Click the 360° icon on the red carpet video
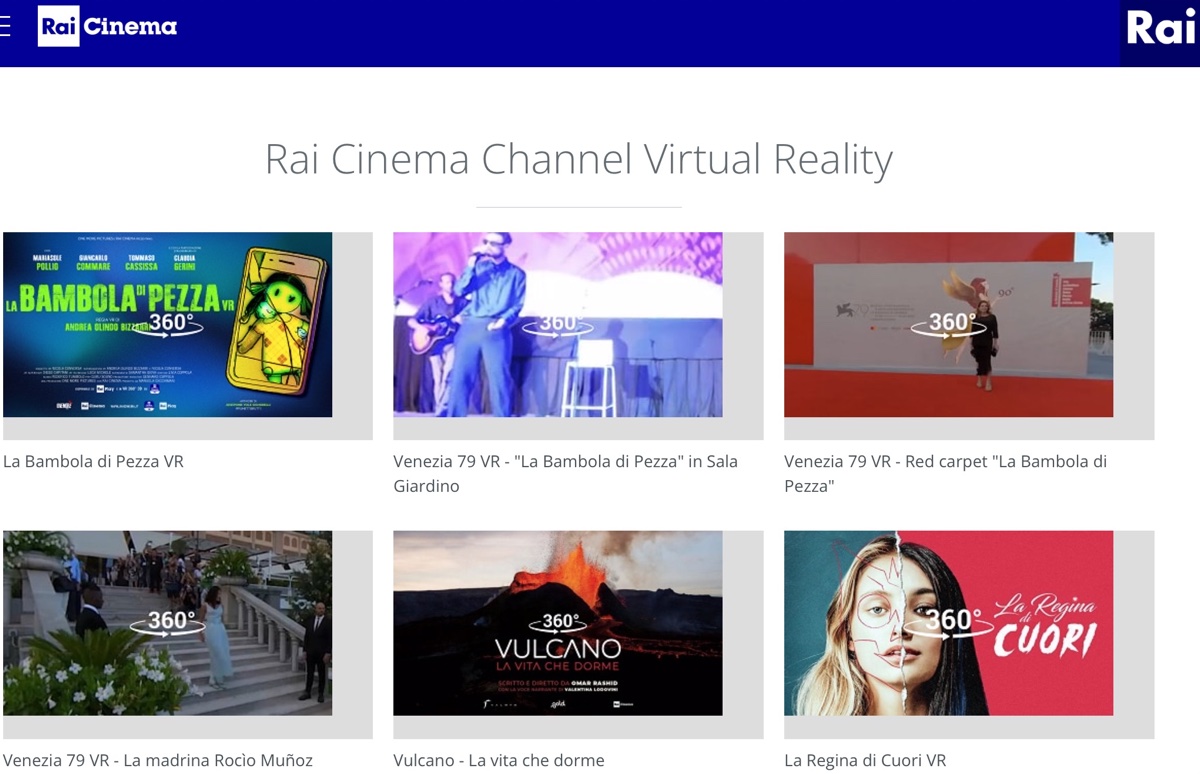This screenshot has height=774, width=1200. (948, 324)
